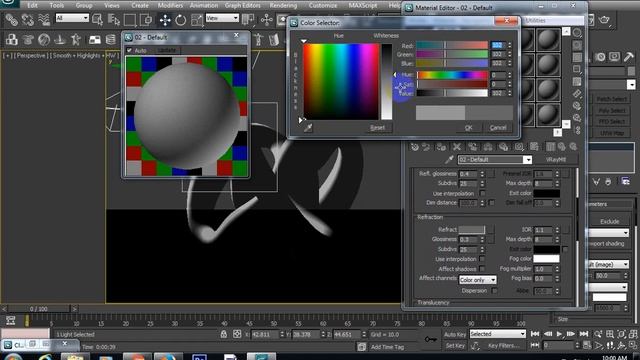Click the Add Time Tag field

(387, 347)
